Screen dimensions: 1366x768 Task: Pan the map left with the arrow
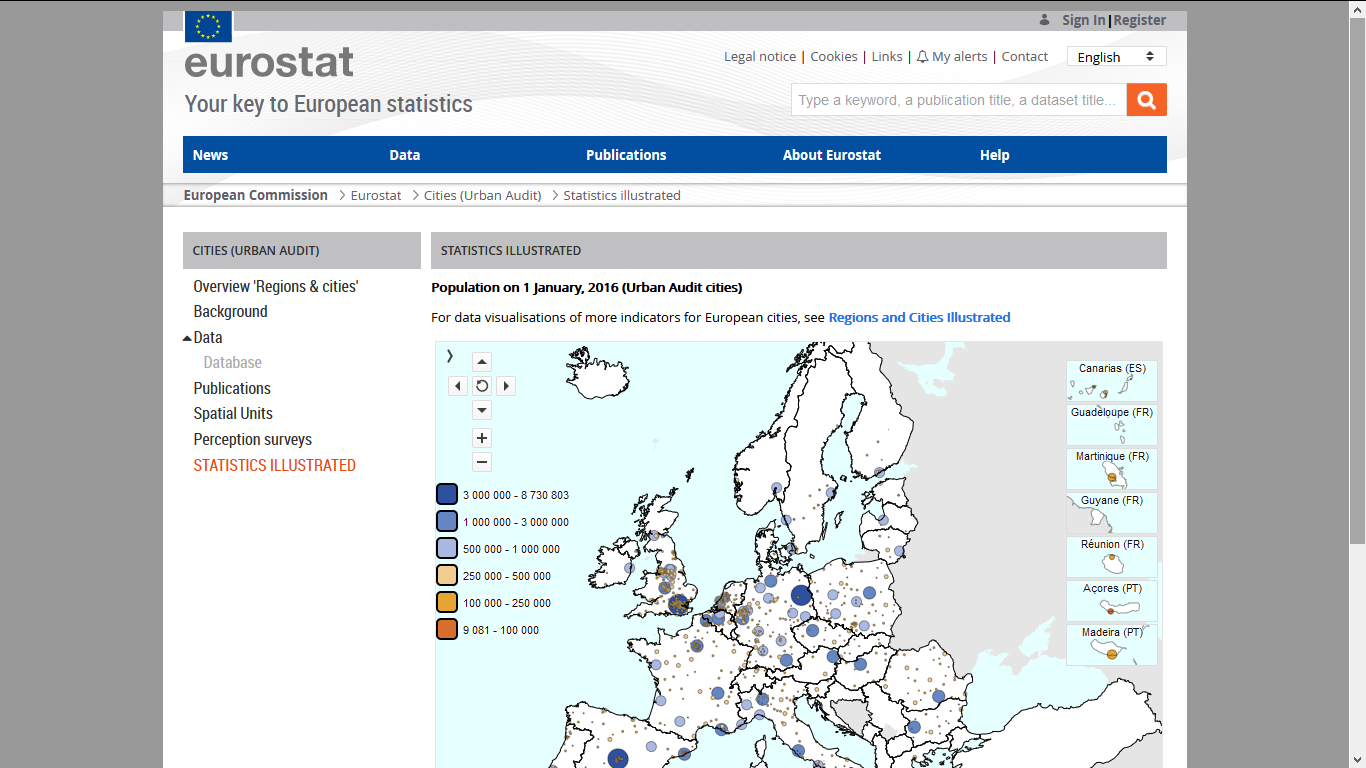(x=458, y=386)
